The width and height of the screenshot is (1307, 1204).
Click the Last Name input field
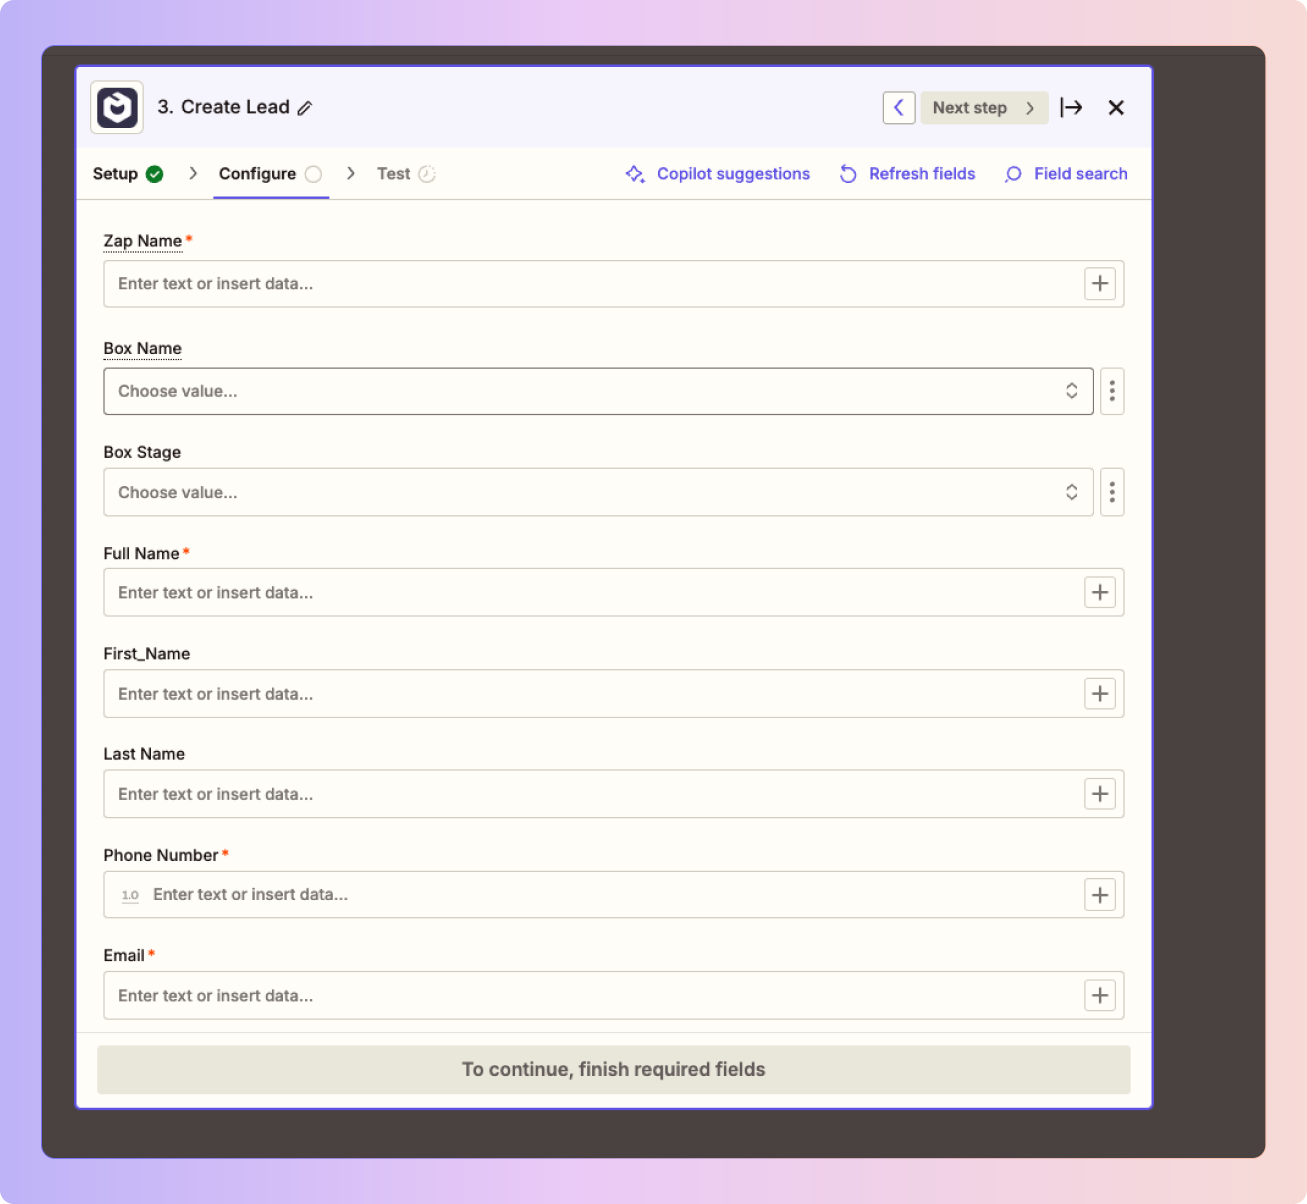(x=614, y=794)
